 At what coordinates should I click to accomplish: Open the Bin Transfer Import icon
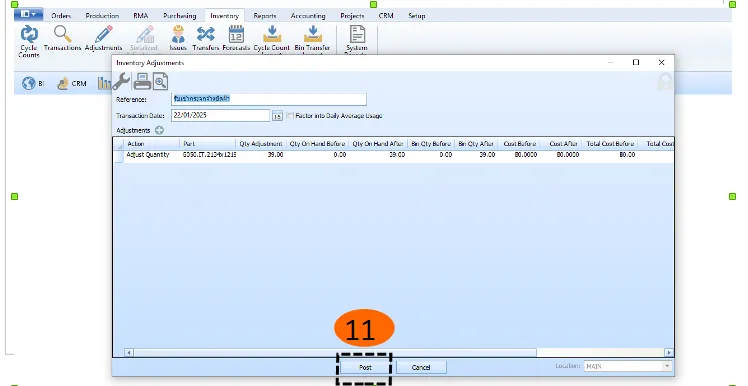(312, 40)
